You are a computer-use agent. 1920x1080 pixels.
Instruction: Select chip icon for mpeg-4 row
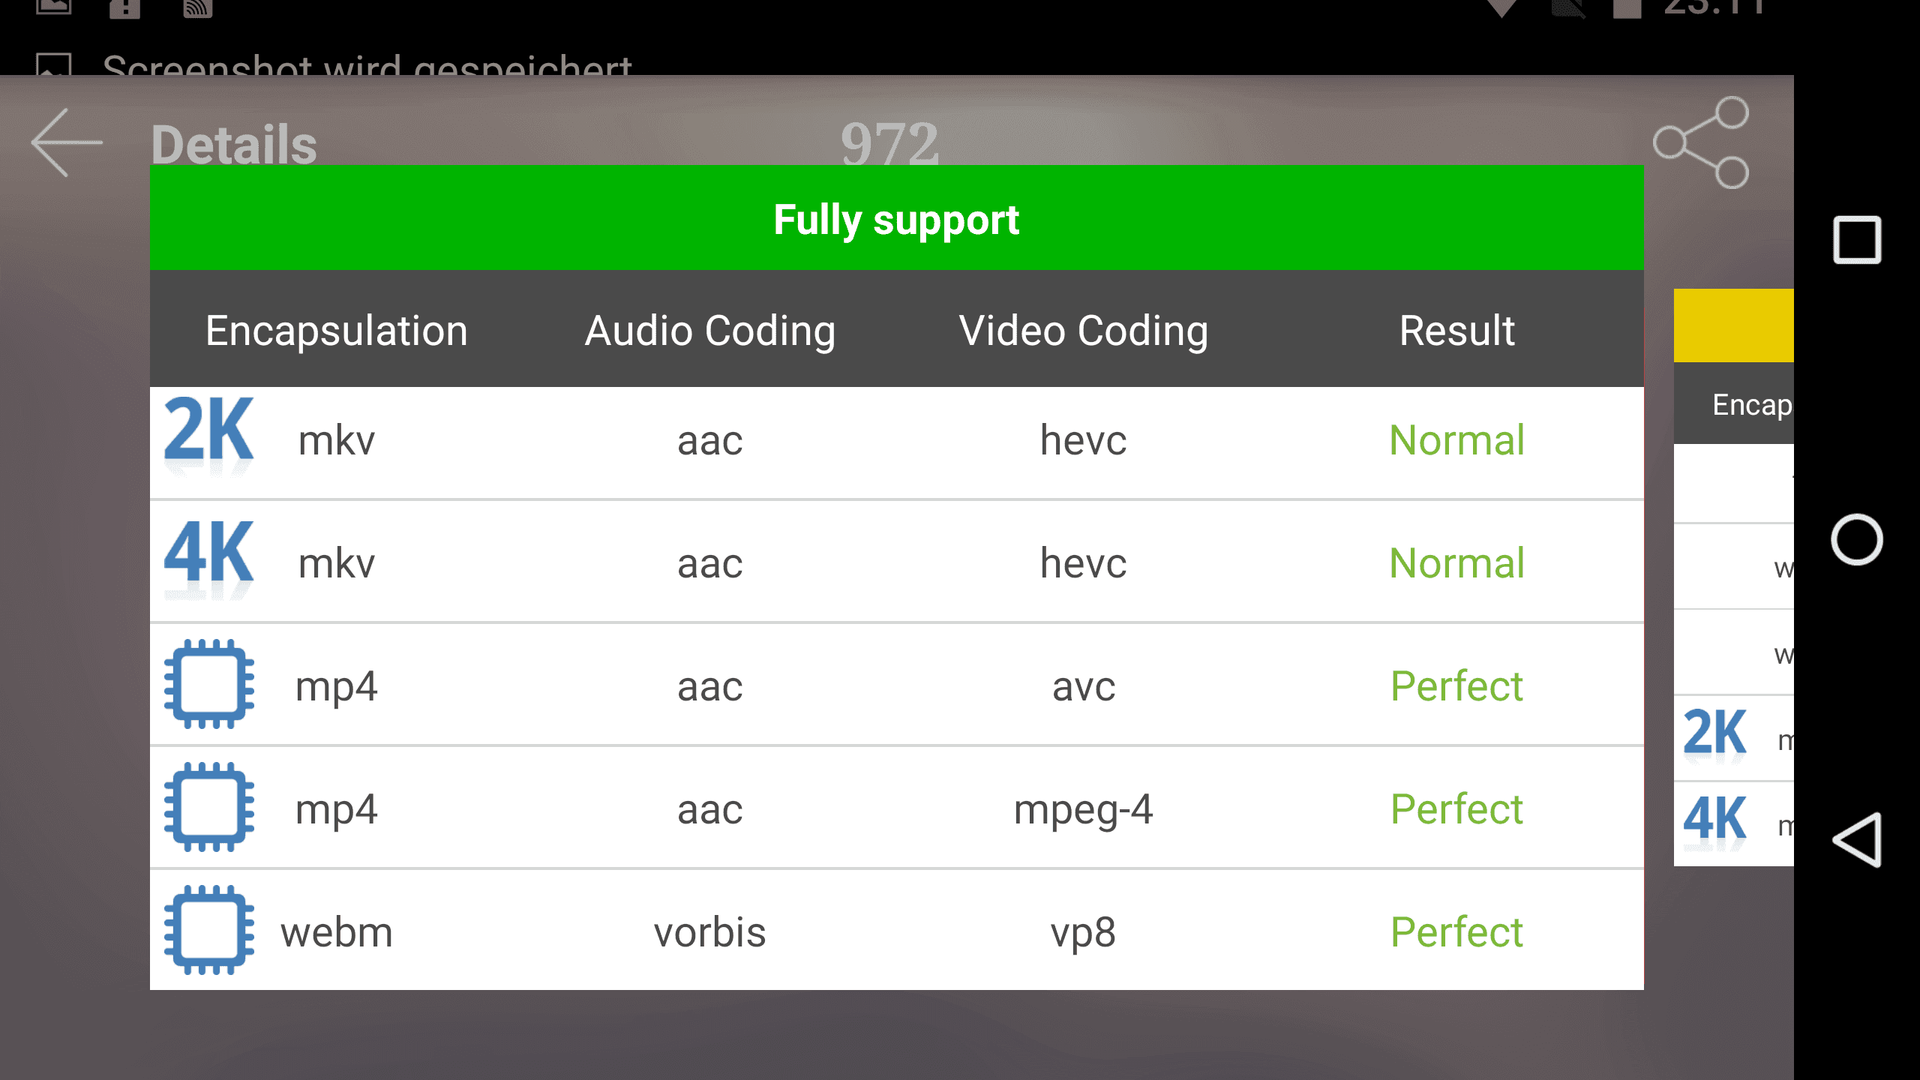[x=209, y=807]
